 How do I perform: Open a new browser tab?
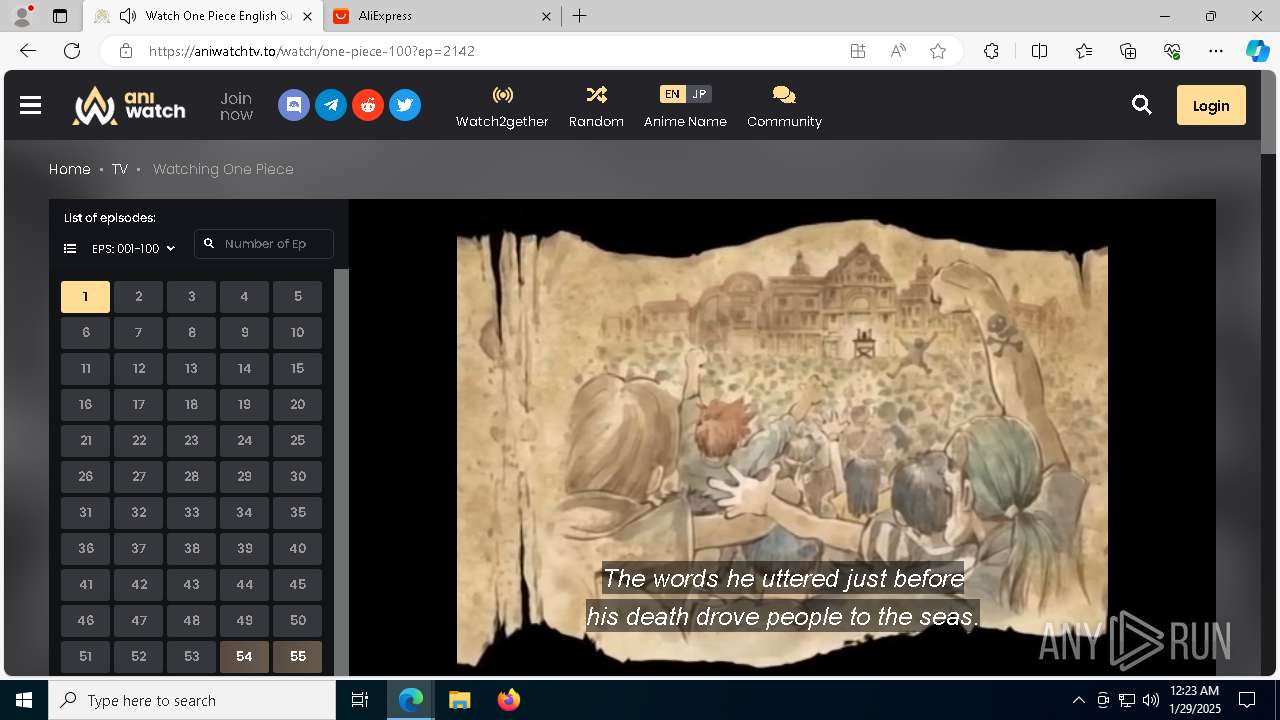click(x=580, y=16)
